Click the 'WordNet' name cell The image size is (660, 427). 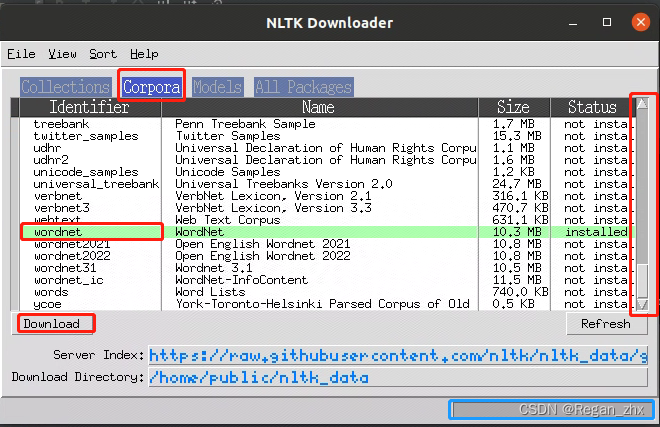(x=200, y=232)
